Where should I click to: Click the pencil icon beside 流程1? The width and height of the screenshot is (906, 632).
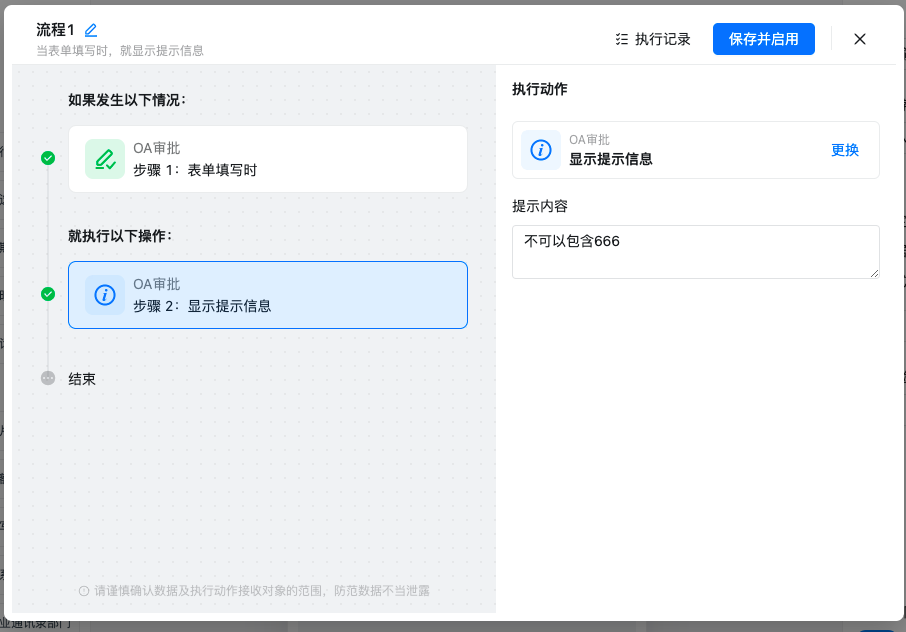point(91,30)
